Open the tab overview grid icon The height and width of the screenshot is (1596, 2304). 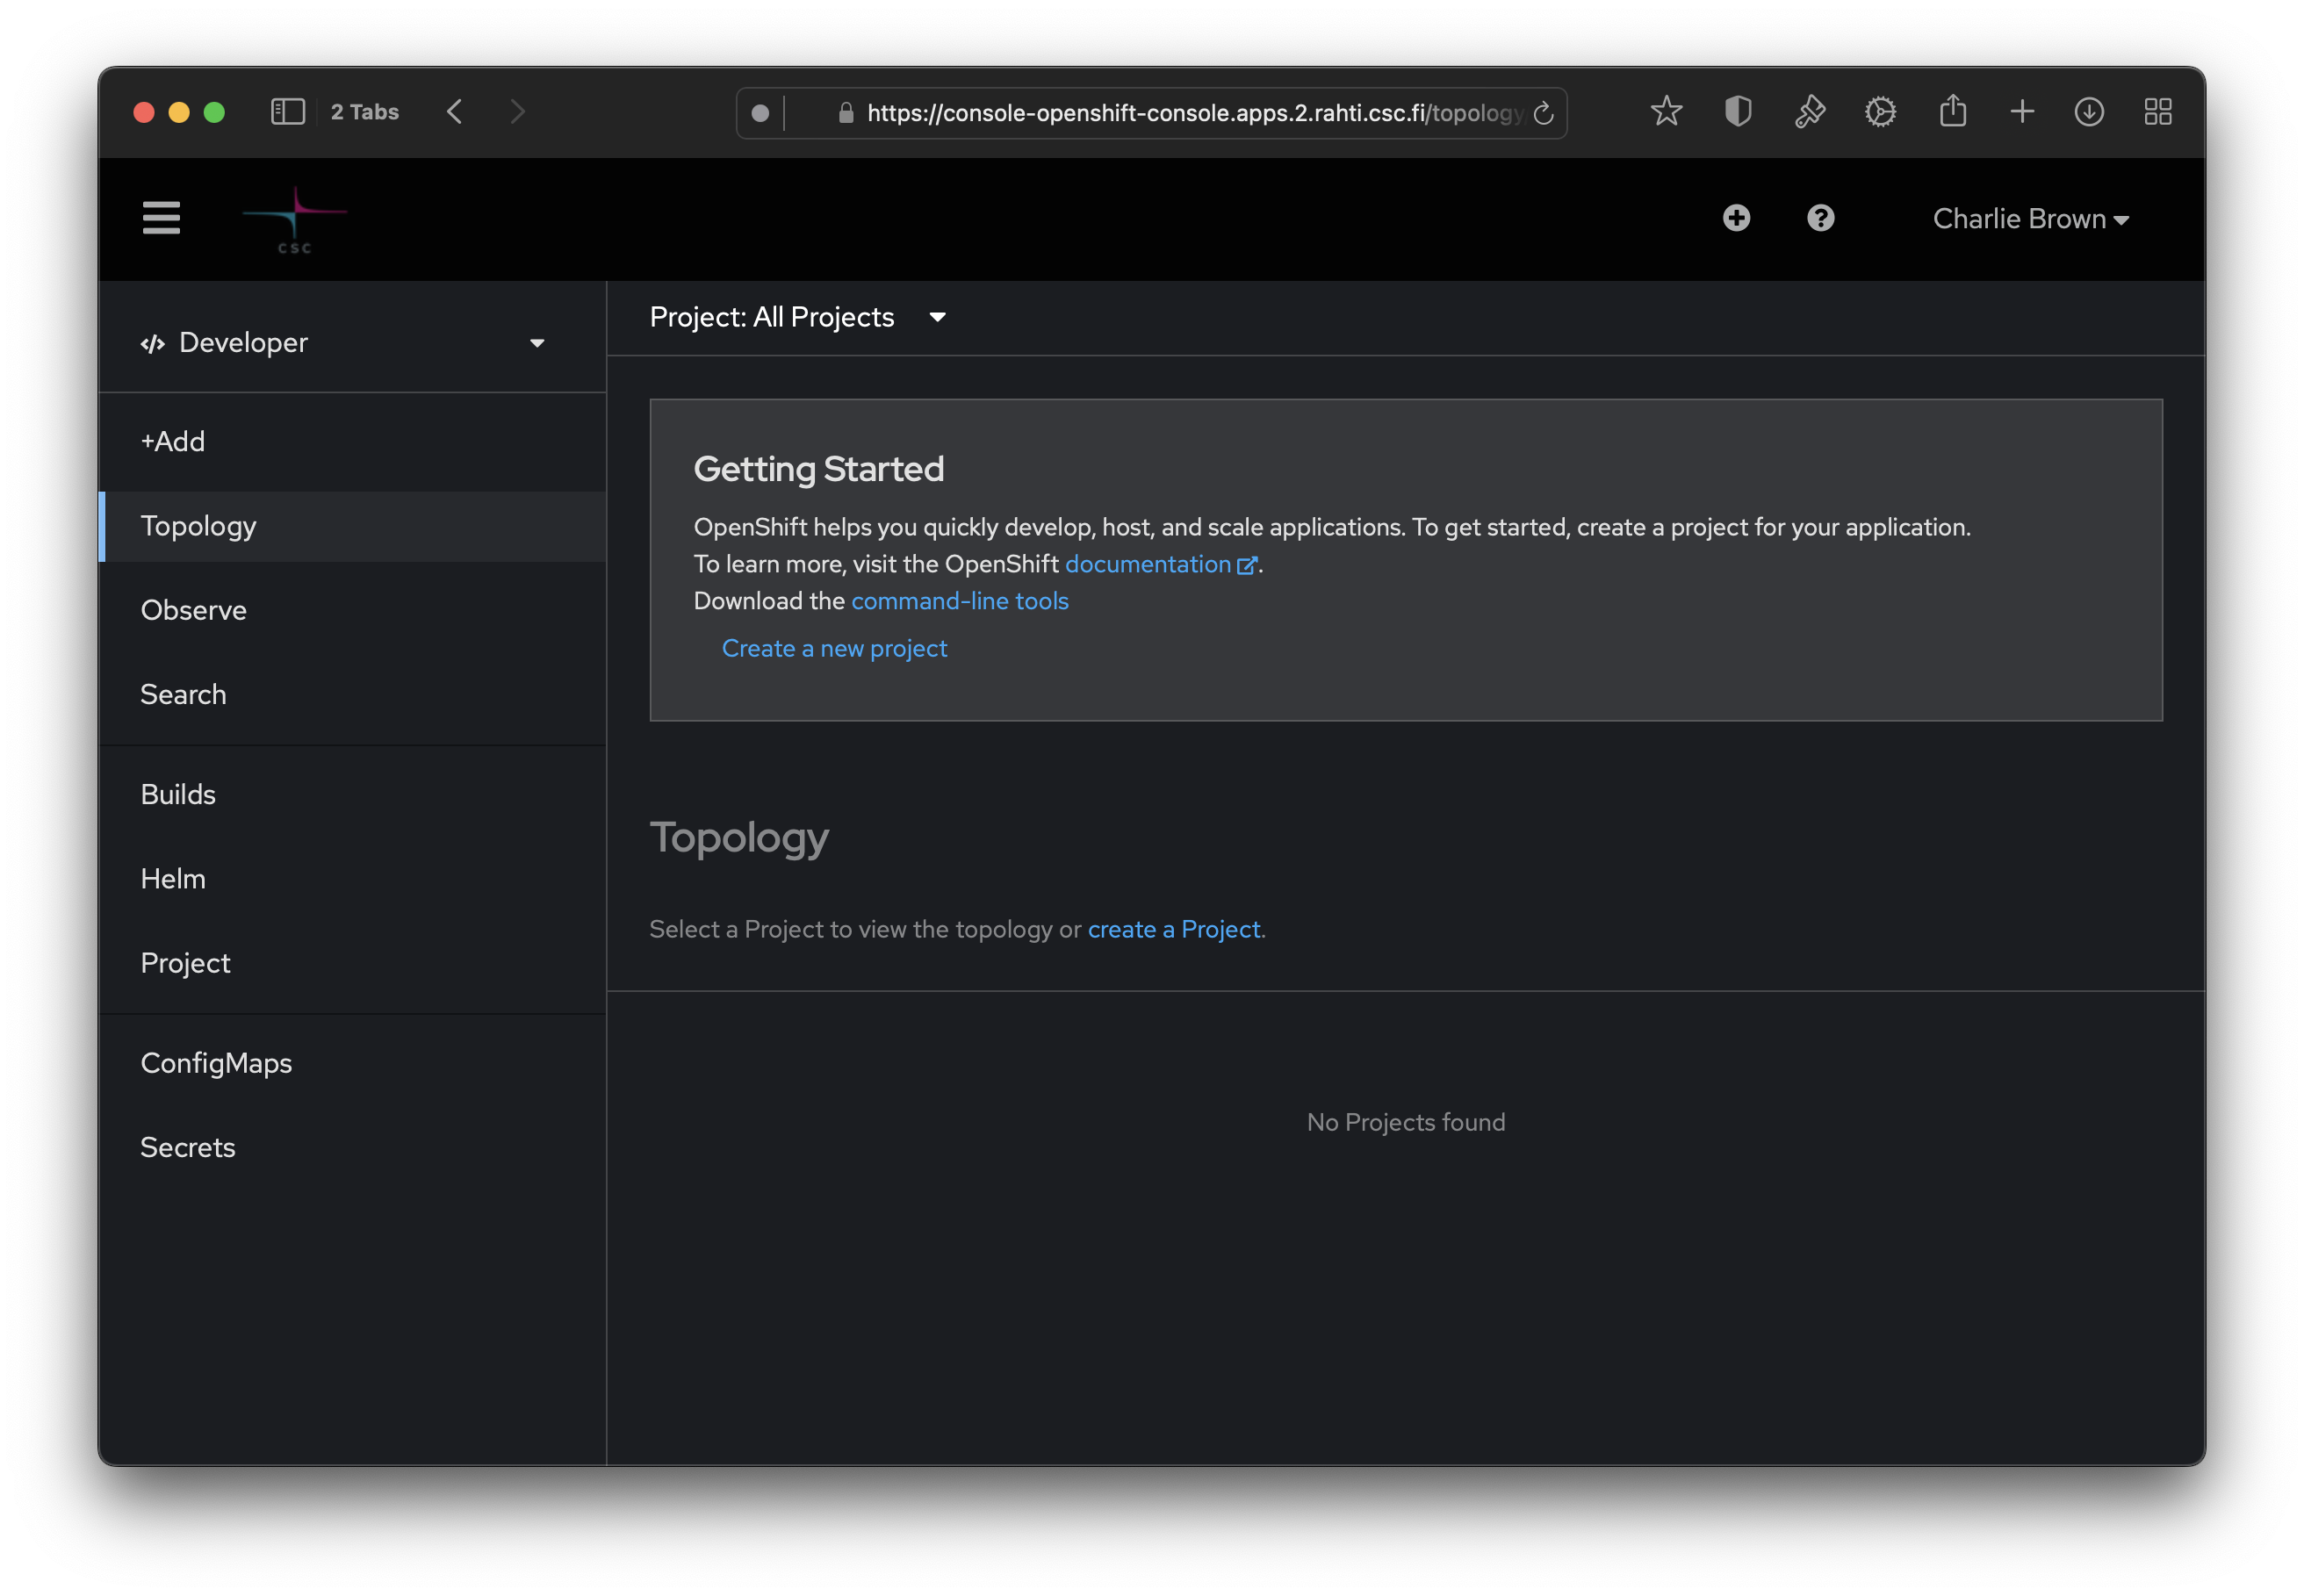click(x=2158, y=111)
